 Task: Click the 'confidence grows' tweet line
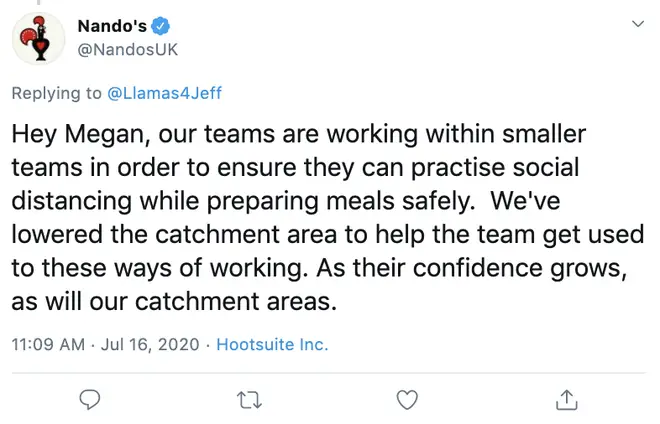click(x=319, y=268)
